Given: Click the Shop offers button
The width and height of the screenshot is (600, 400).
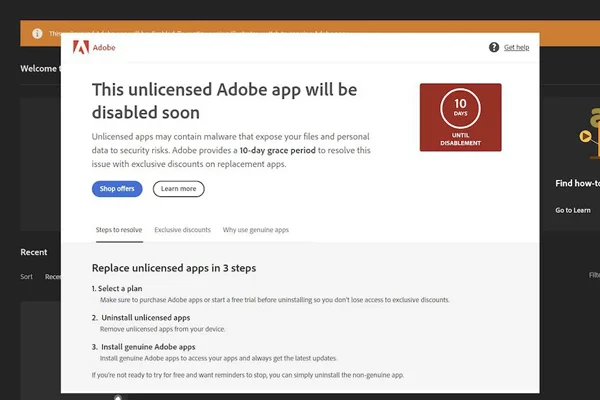Looking at the screenshot, I should click(x=117, y=189).
